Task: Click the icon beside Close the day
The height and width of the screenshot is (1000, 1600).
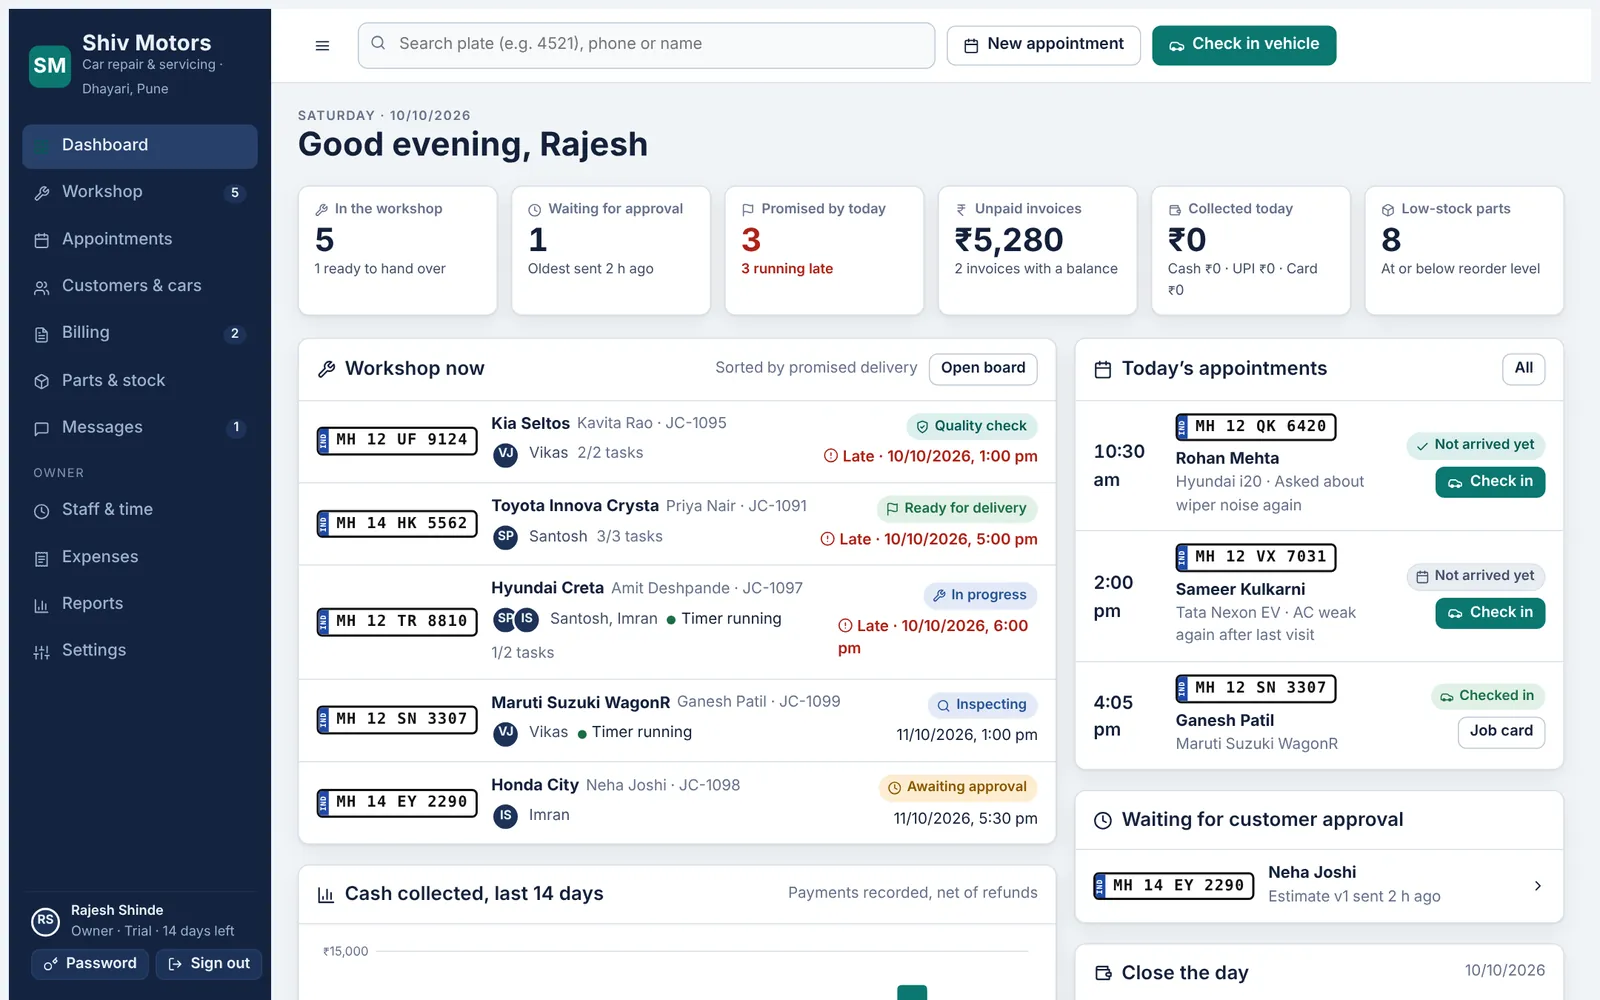Action: pyautogui.click(x=1103, y=973)
